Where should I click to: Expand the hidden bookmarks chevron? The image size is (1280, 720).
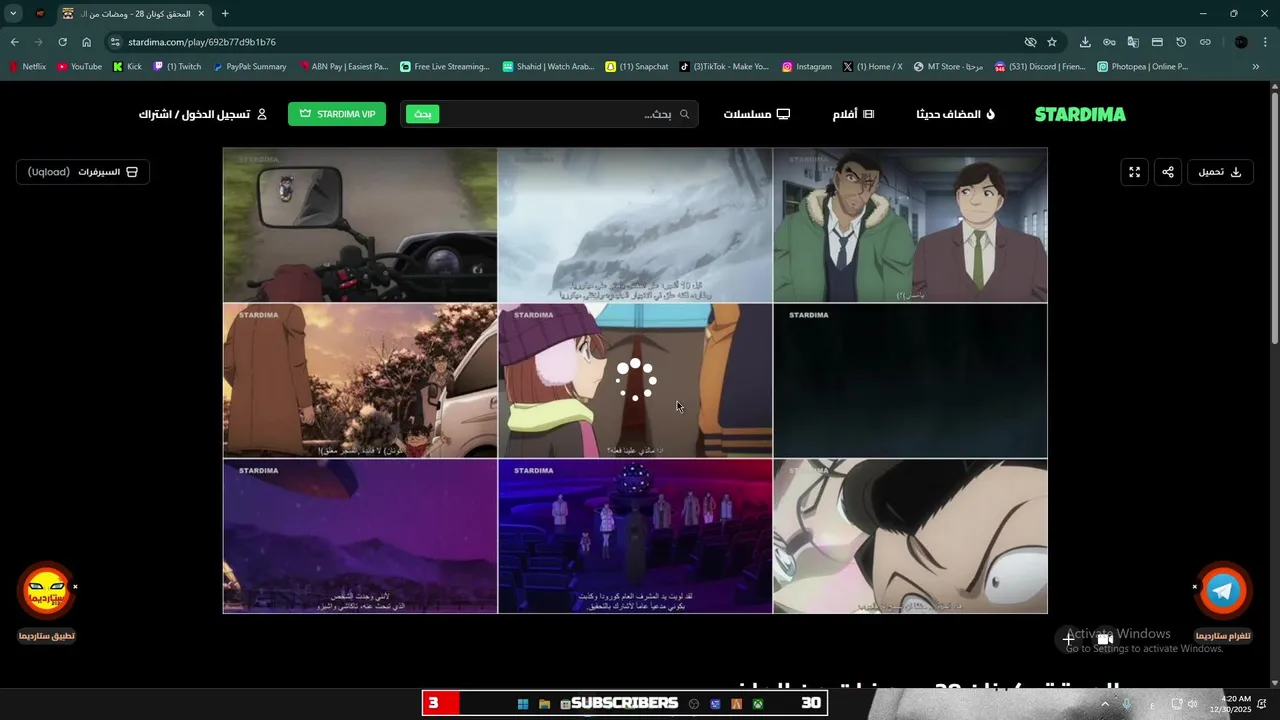point(1256,67)
